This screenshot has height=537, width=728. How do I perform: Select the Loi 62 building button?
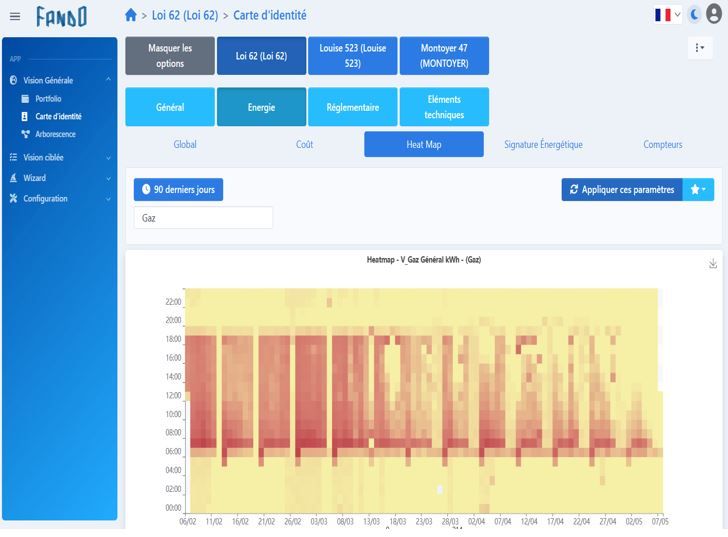tap(261, 56)
